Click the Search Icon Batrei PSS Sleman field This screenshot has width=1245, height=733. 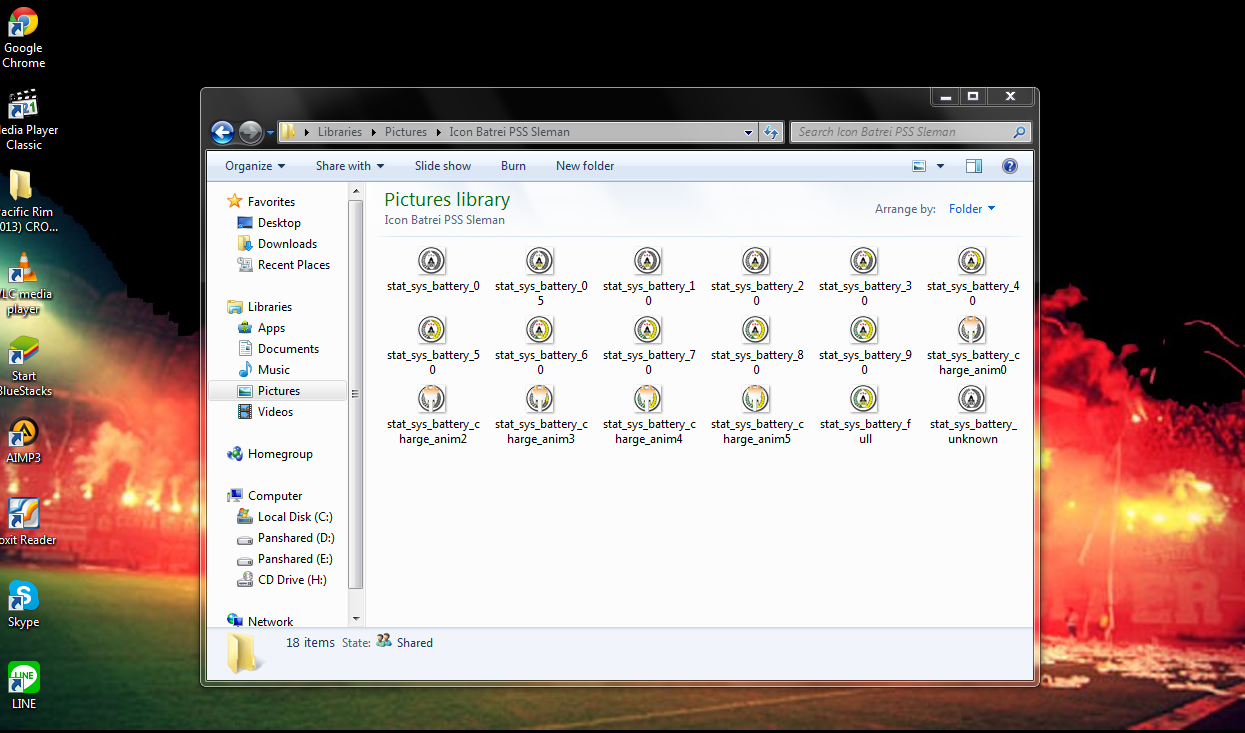pyautogui.click(x=909, y=132)
